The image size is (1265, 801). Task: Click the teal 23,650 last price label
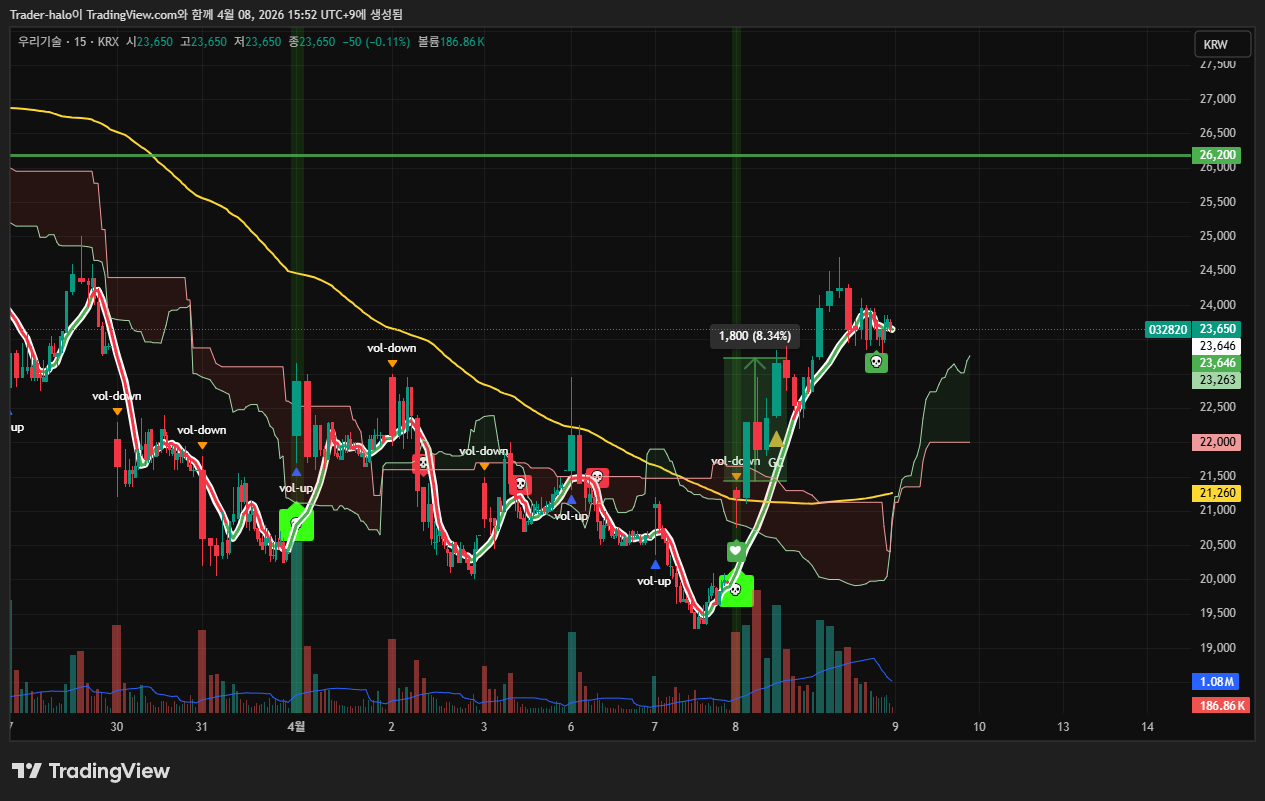1216,329
